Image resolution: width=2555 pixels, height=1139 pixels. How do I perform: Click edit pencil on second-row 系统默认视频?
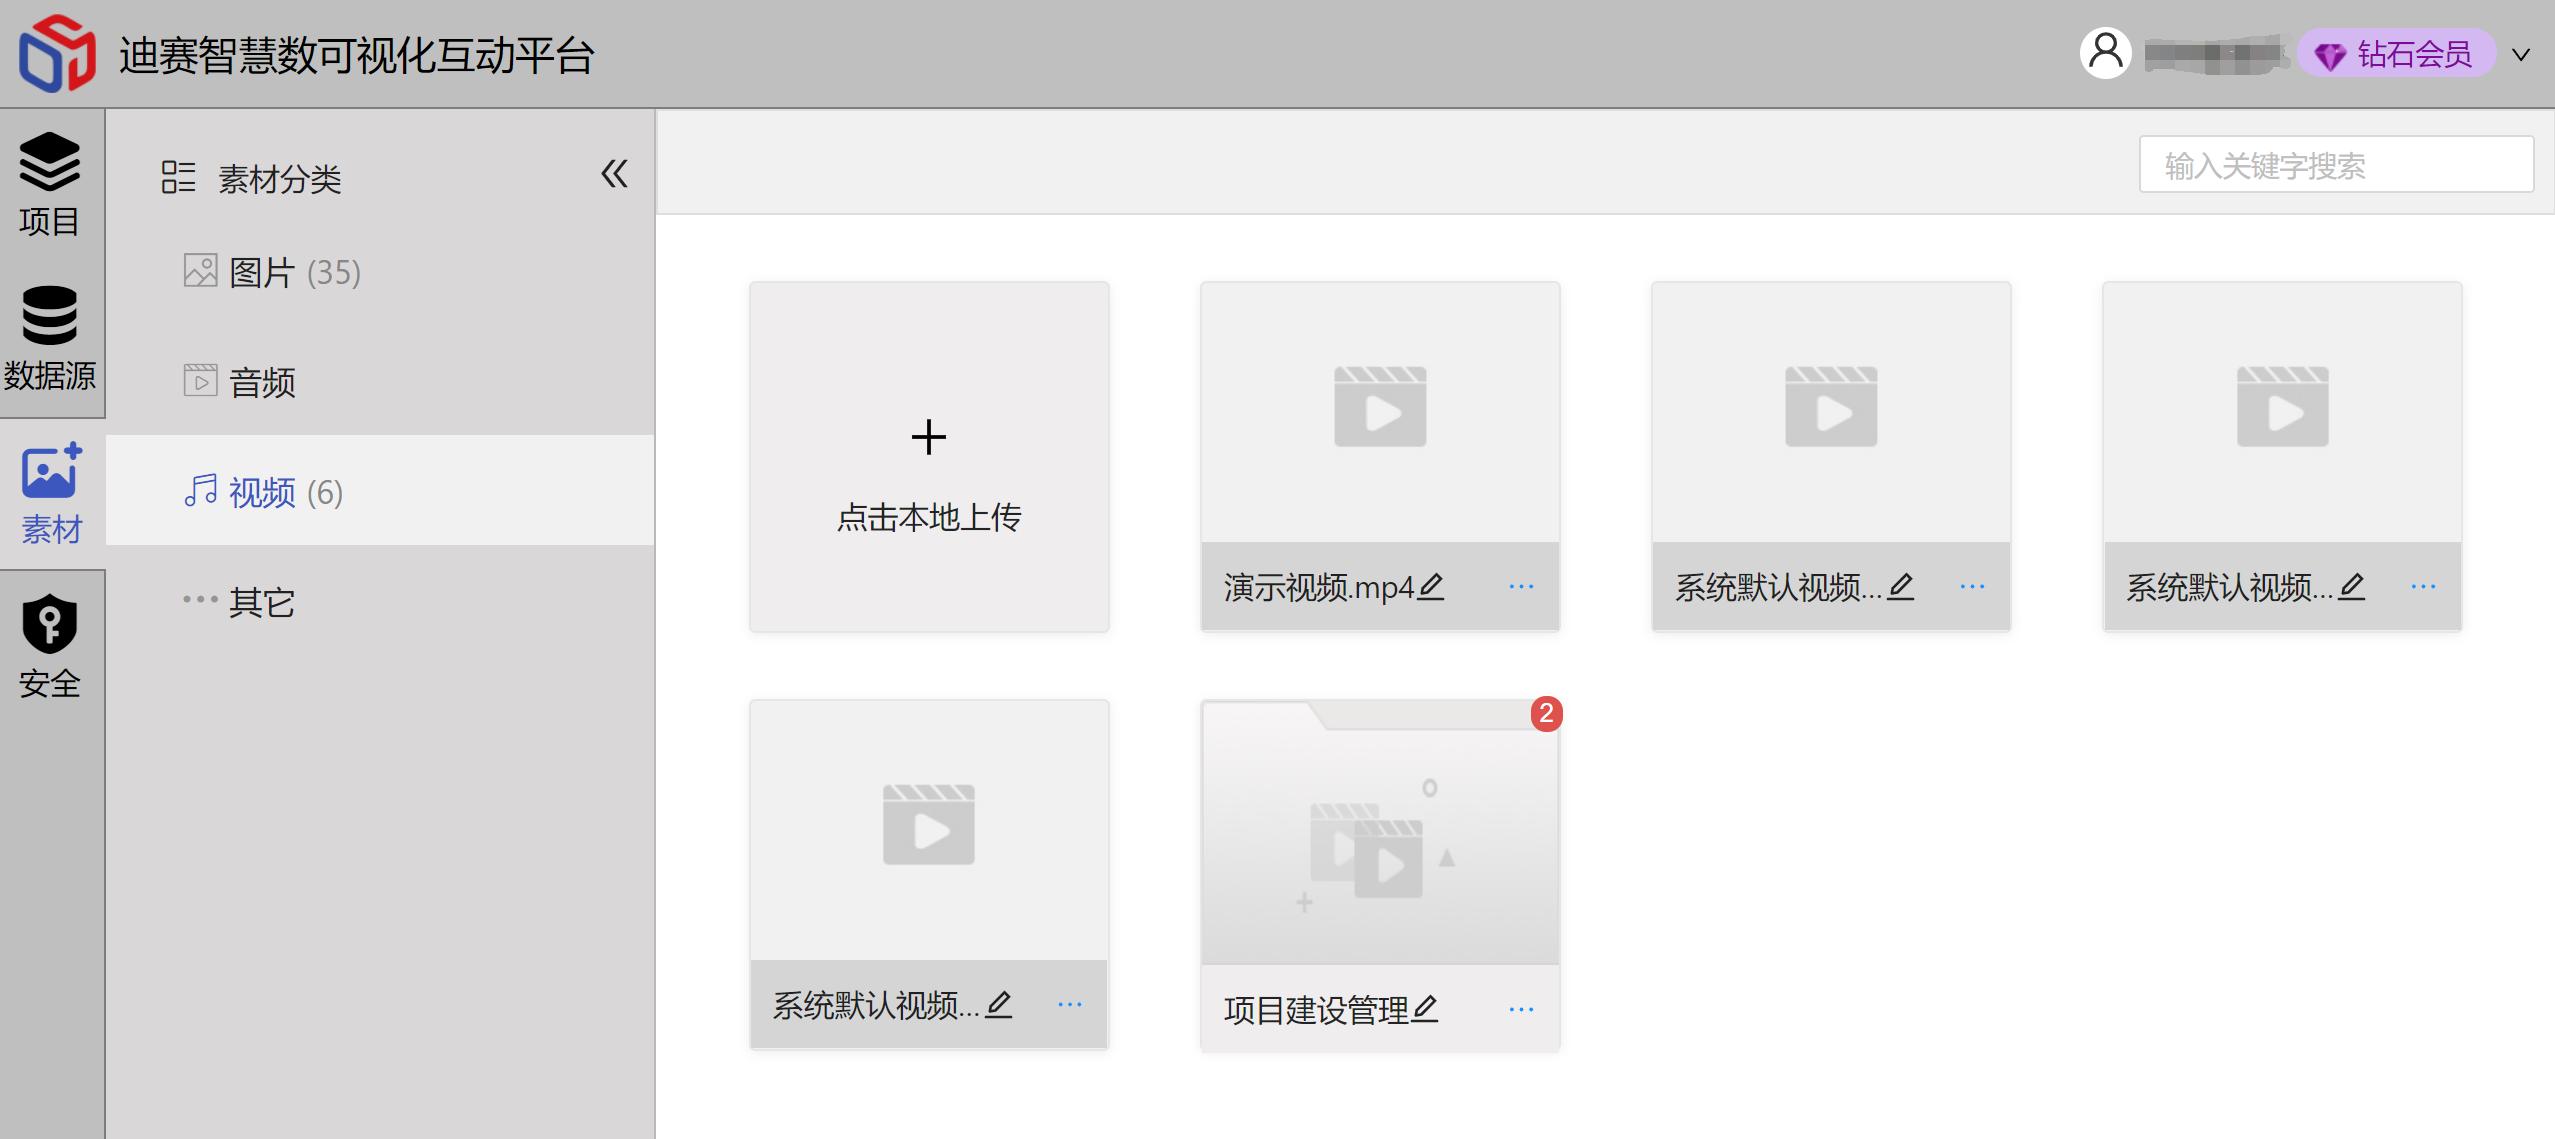click(999, 1004)
